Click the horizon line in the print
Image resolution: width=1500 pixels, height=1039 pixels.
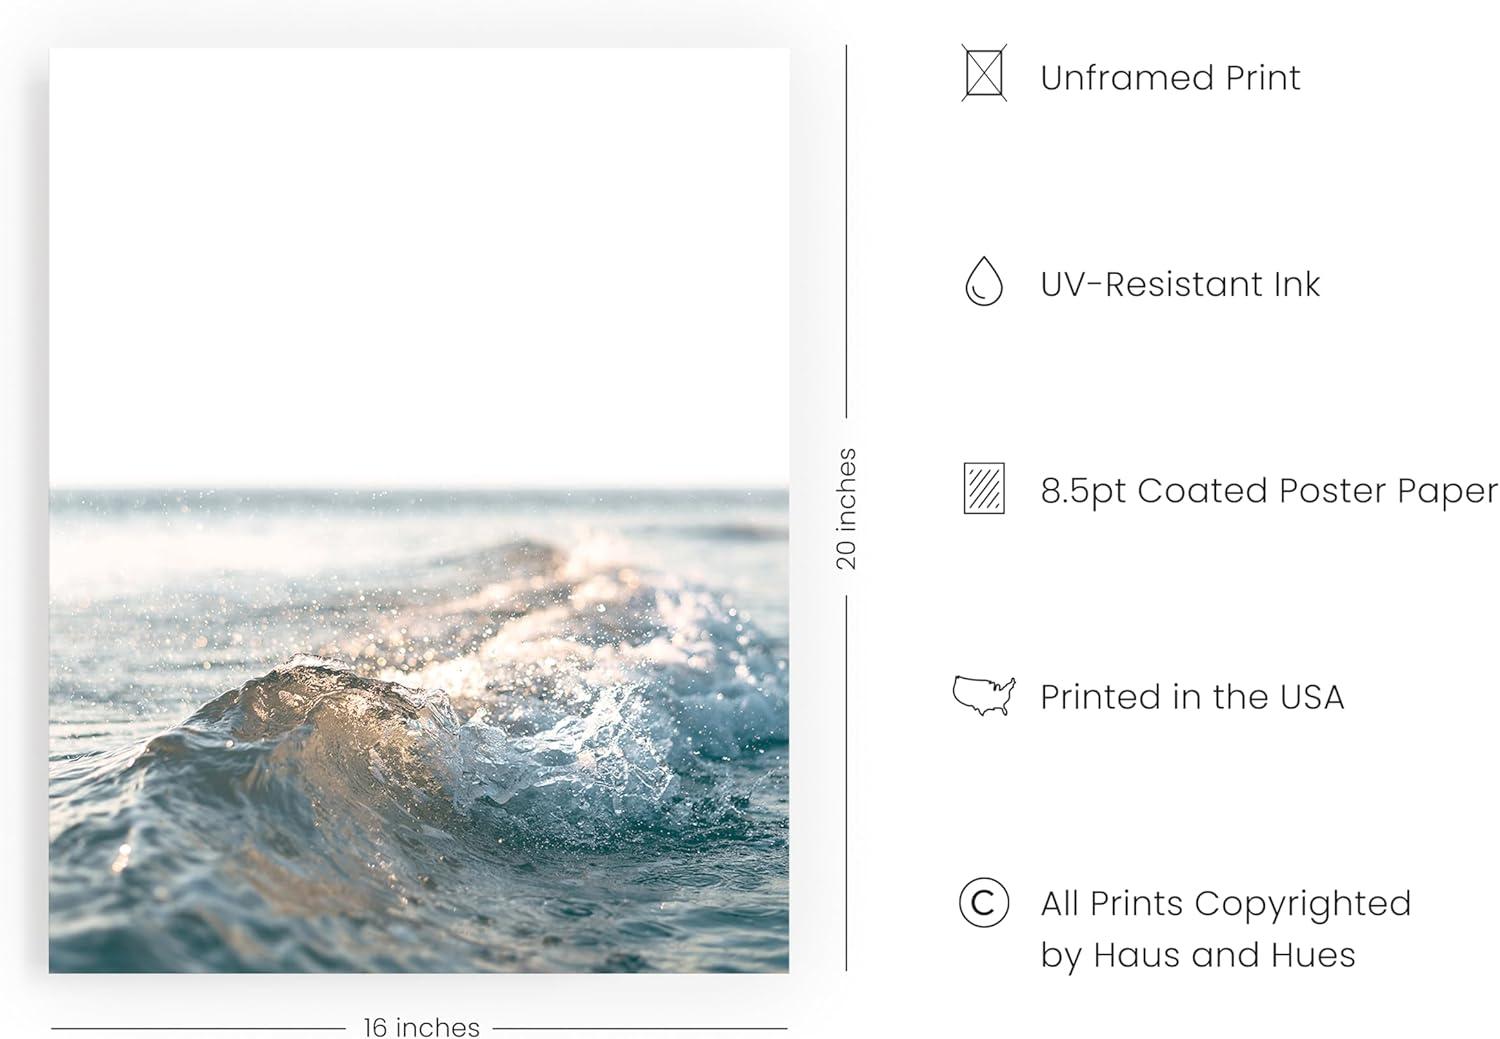(419, 489)
